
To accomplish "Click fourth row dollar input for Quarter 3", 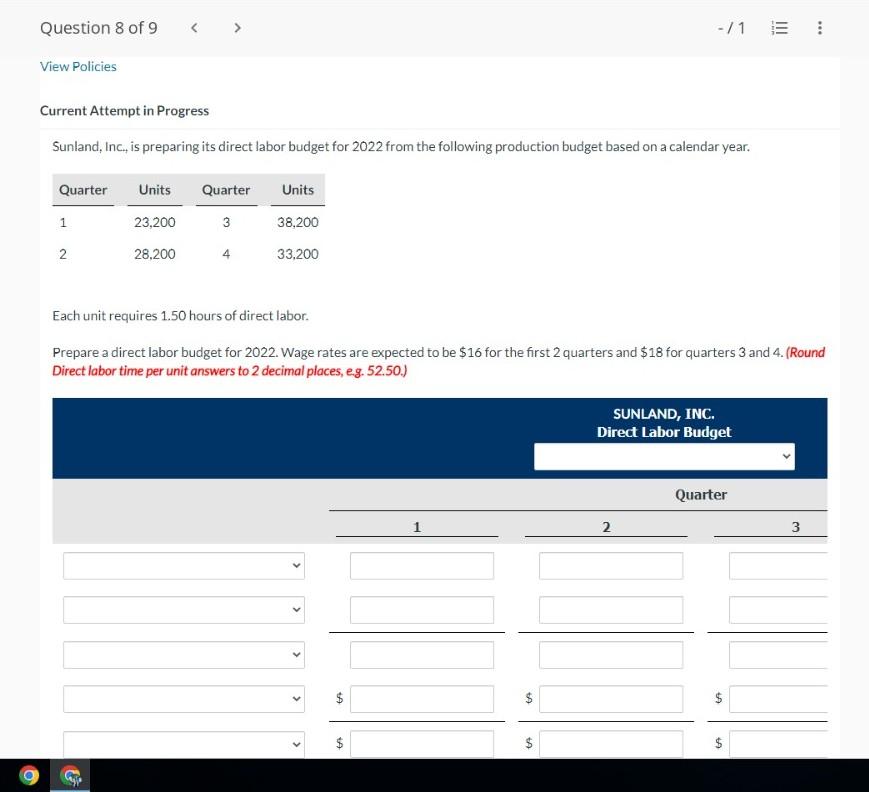I will click(778, 699).
